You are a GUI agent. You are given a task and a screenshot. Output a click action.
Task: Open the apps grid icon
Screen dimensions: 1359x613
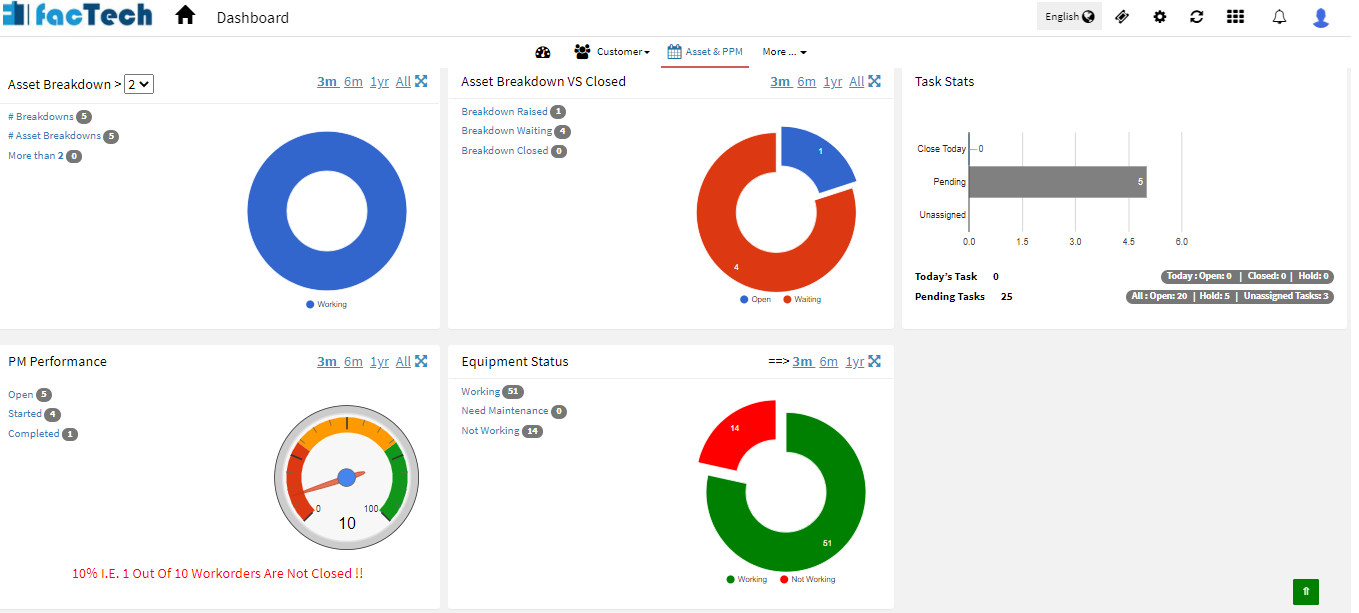tap(1235, 17)
